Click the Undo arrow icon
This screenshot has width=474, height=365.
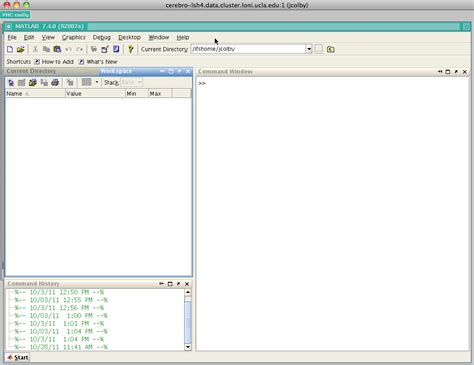point(68,49)
